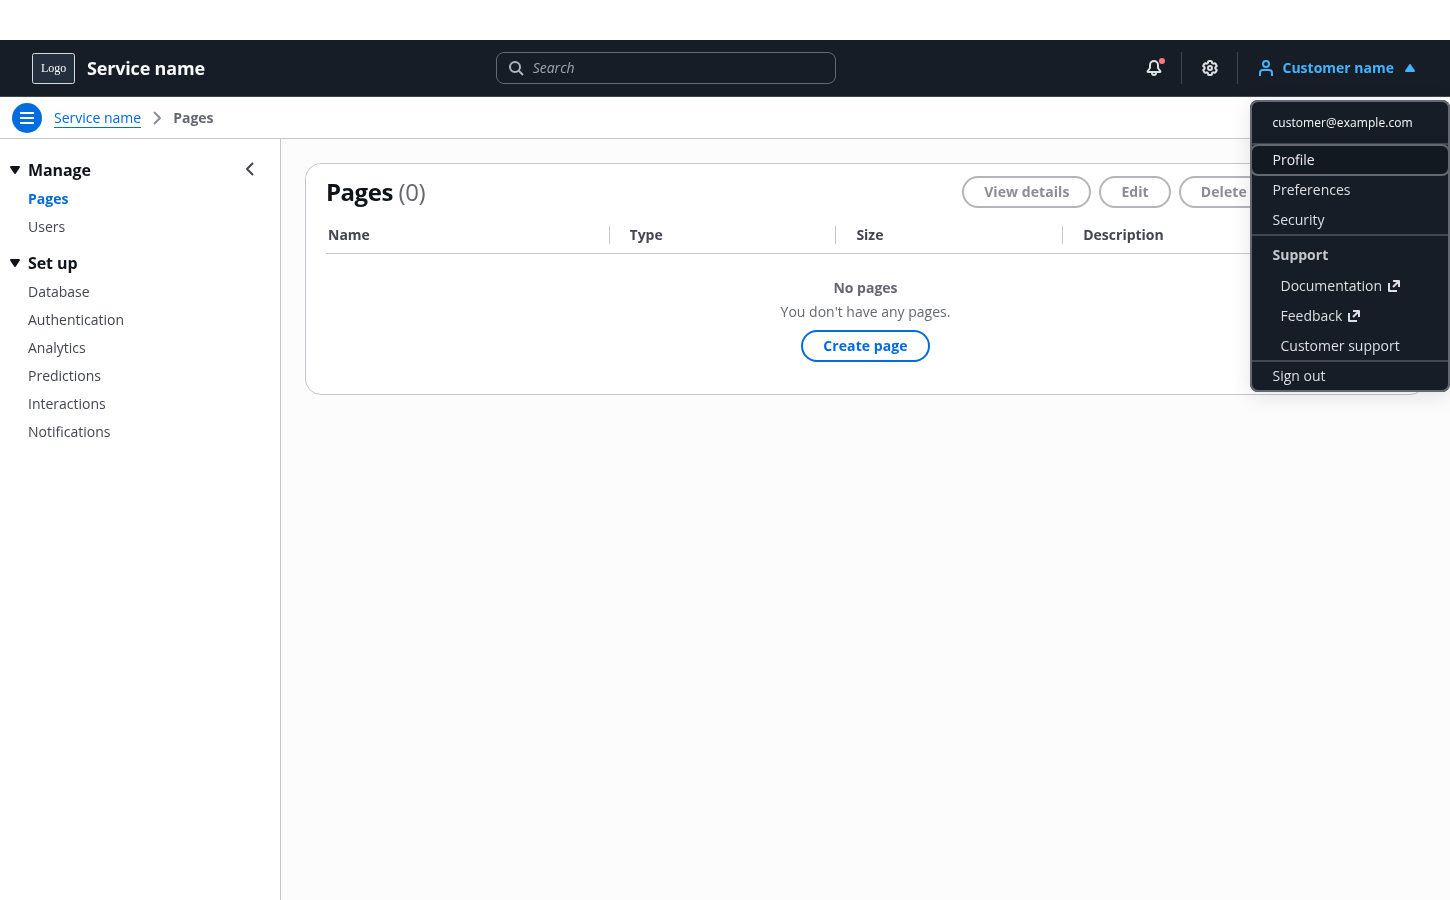Click the 'You don't have any pages.' text
This screenshot has width=1450, height=900.
[x=865, y=312]
